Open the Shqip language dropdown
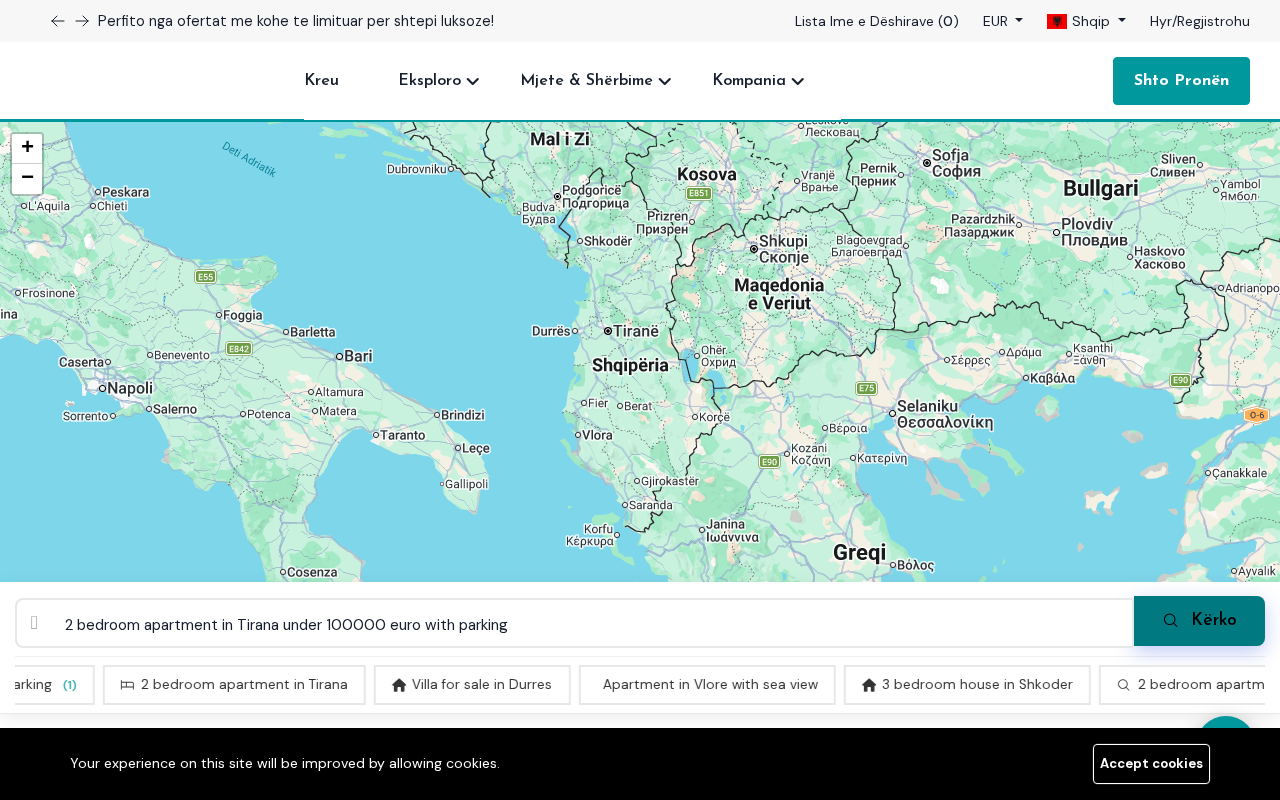Screen dimensions: 1280x800 click(1086, 20)
